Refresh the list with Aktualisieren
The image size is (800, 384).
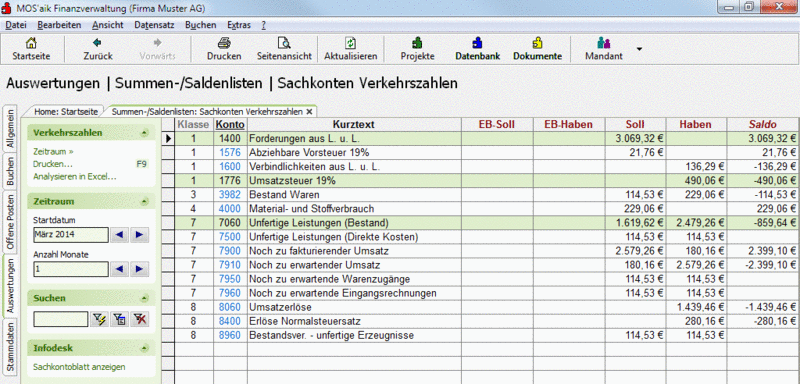coord(351,49)
